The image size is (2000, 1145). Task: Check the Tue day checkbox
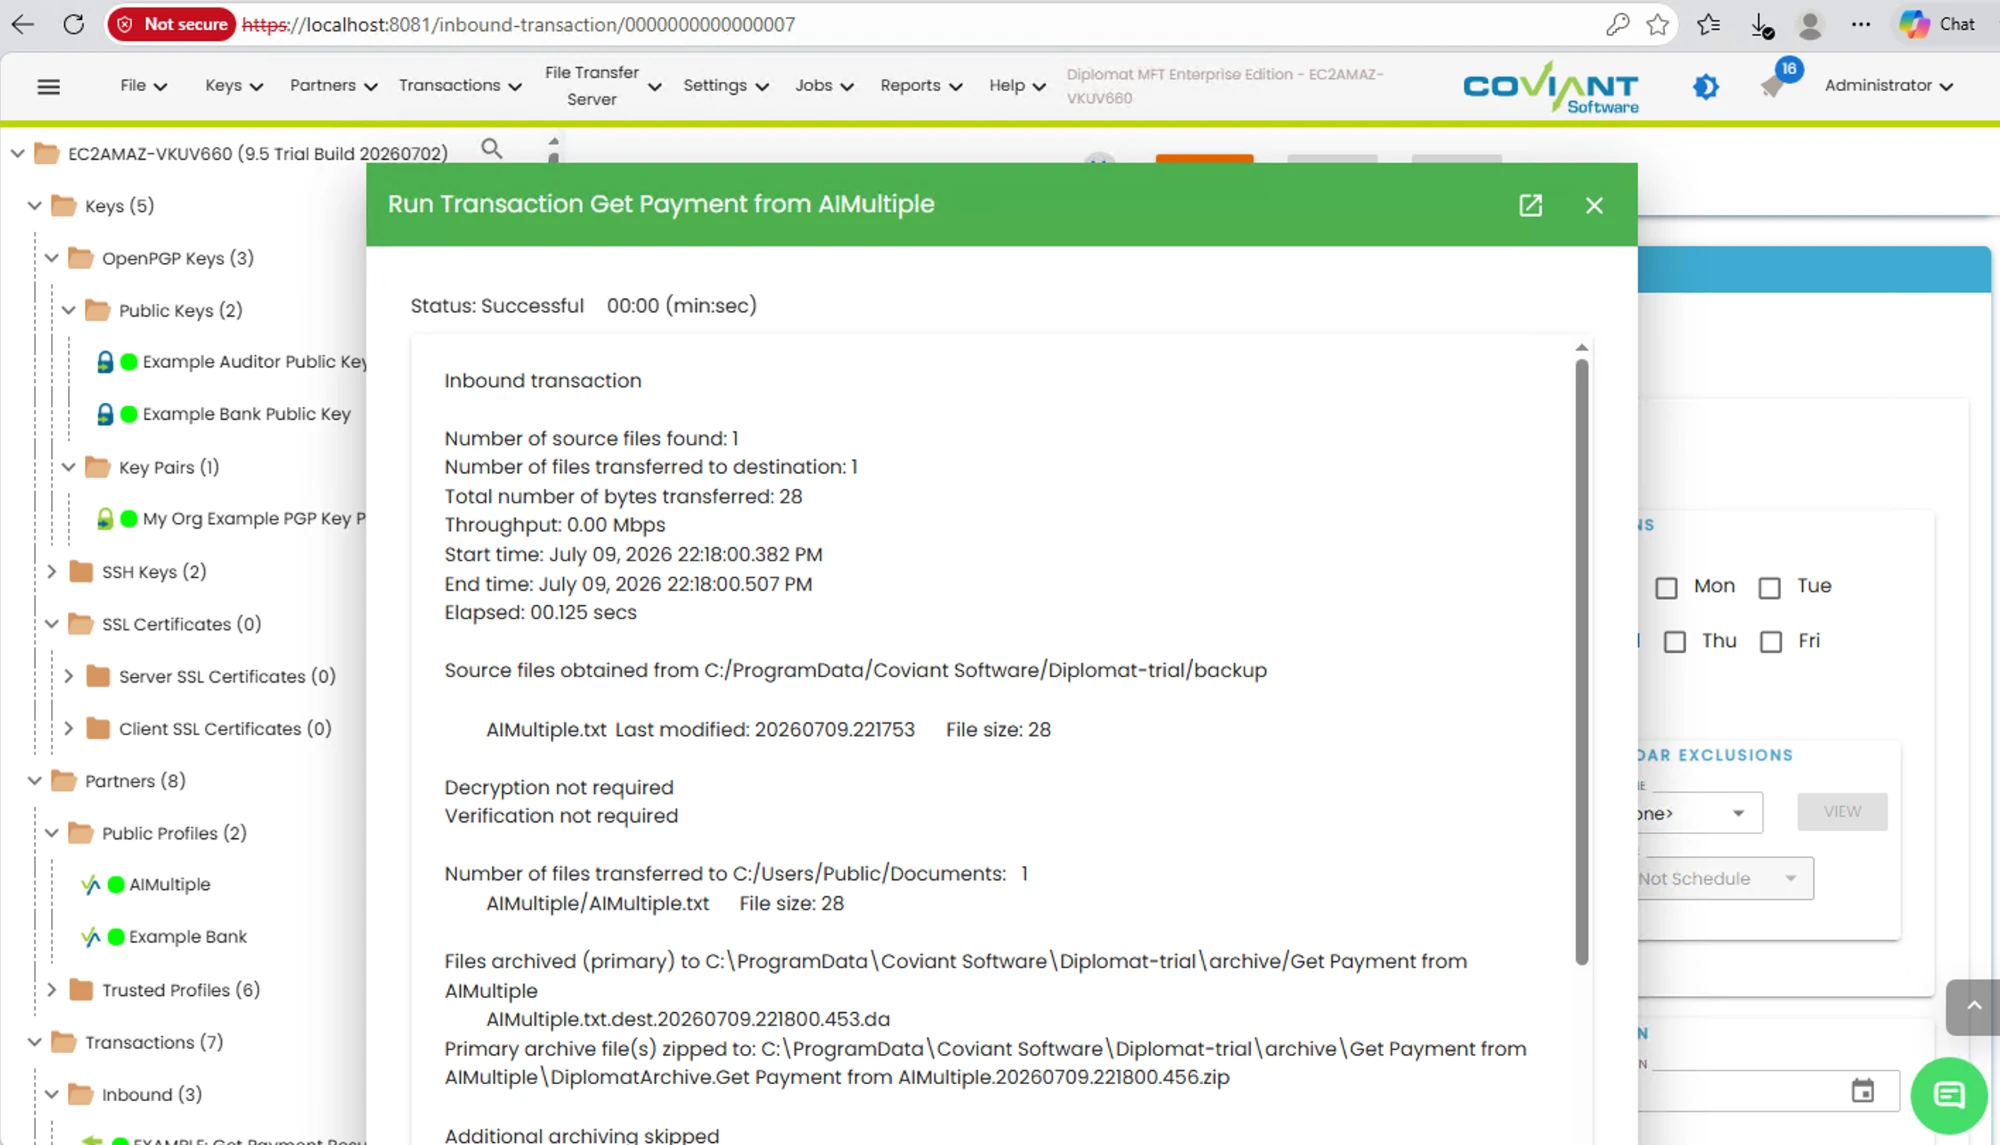tap(1769, 588)
